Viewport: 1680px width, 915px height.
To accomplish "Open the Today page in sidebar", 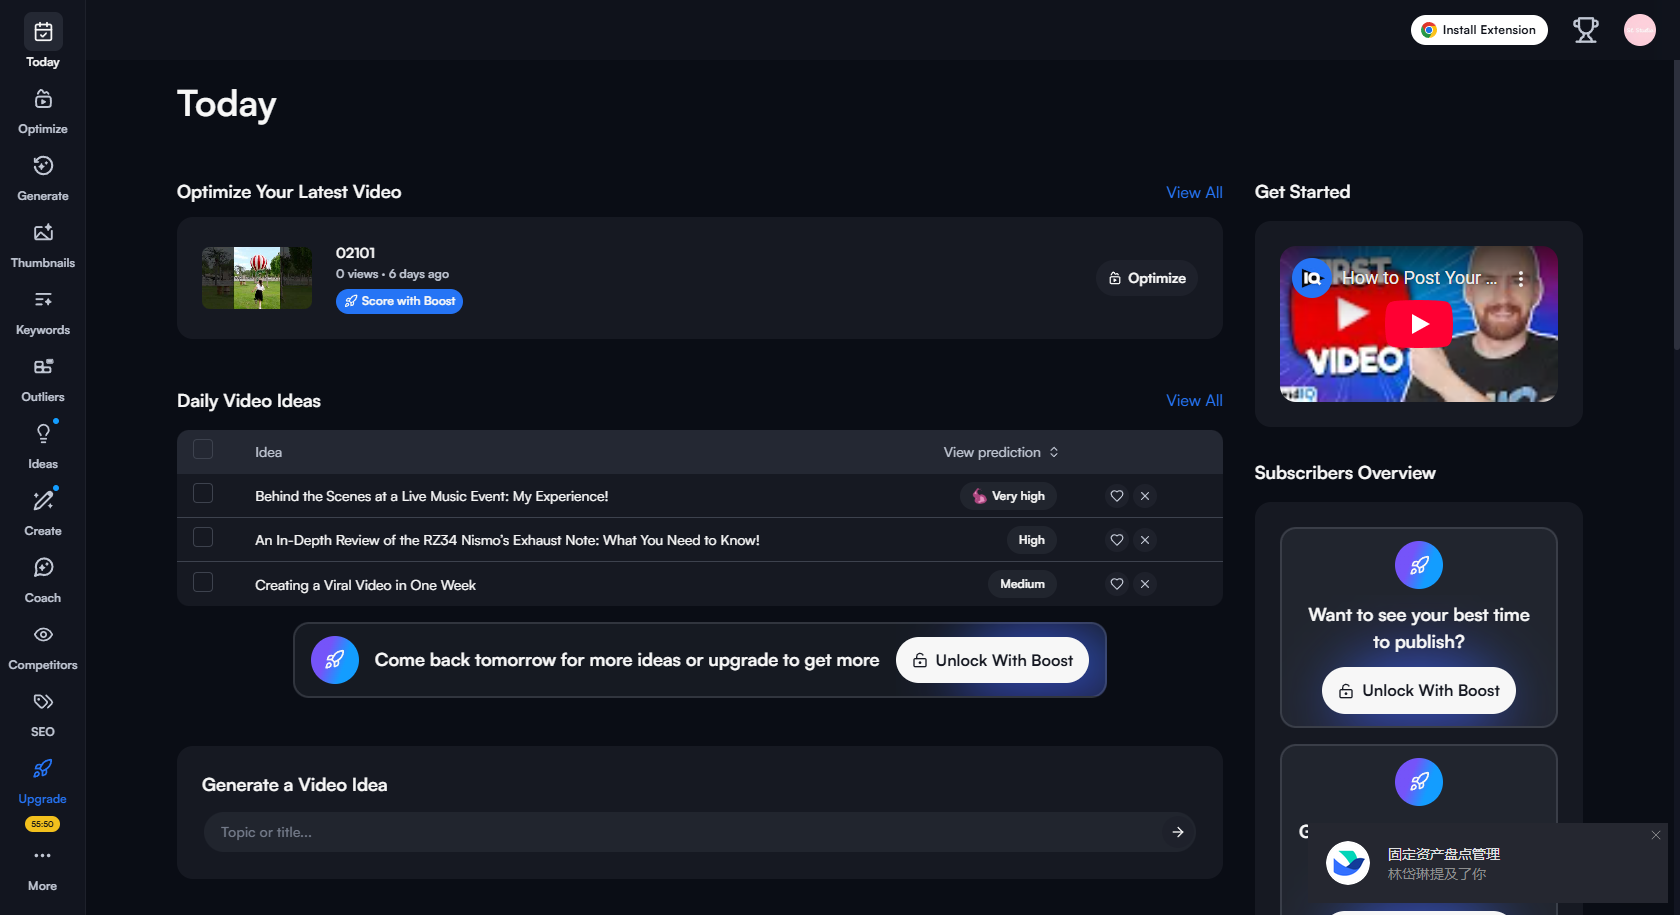I will coord(43,42).
